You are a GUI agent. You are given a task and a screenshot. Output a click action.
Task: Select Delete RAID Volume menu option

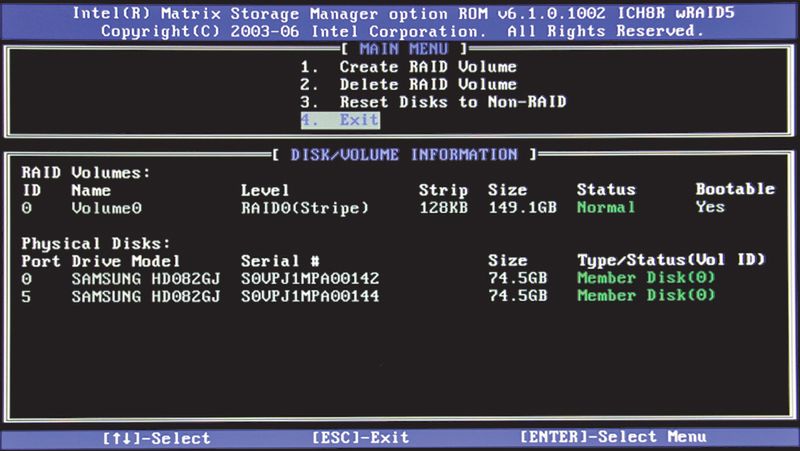pyautogui.click(x=408, y=85)
